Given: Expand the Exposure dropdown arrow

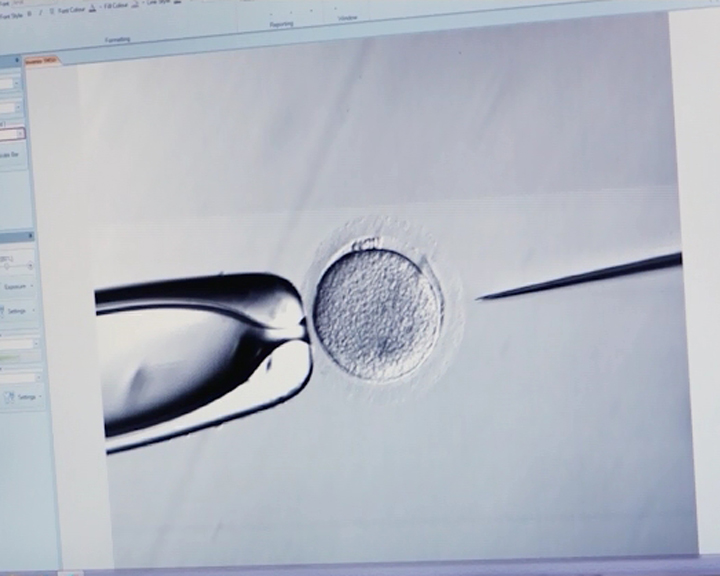Looking at the screenshot, I should coord(32,286).
